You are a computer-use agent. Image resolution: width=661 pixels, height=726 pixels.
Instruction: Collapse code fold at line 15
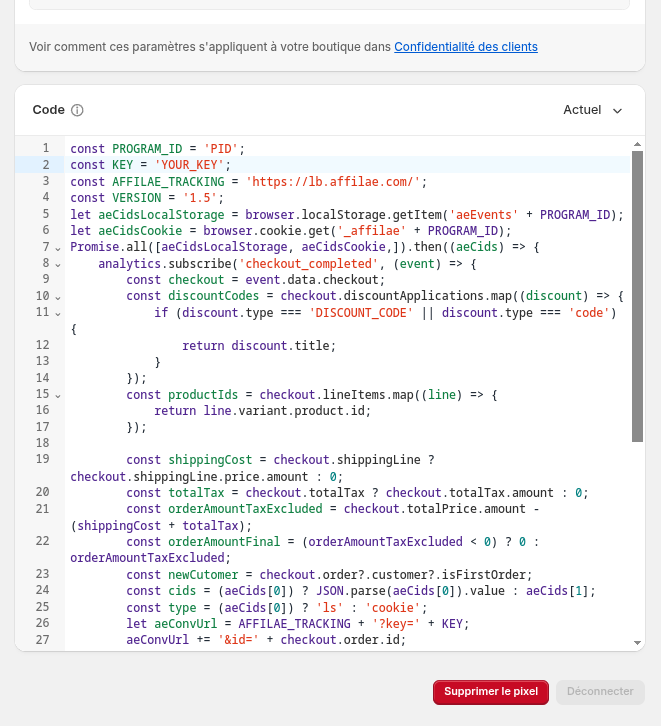[58, 396]
